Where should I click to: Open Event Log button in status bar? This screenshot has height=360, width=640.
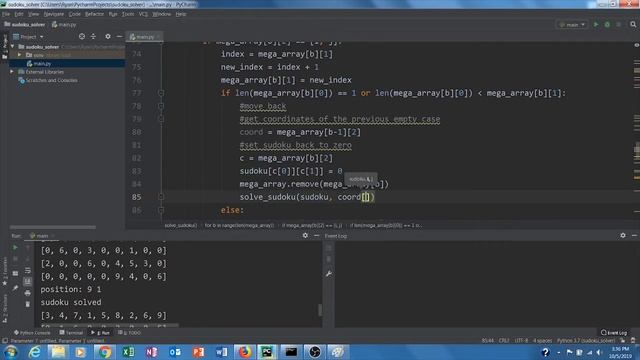click(x=614, y=333)
